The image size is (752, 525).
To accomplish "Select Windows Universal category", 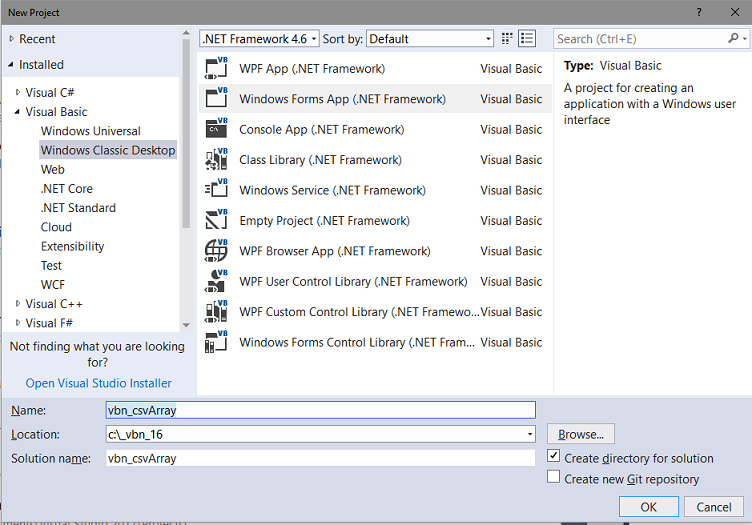I will click(91, 131).
